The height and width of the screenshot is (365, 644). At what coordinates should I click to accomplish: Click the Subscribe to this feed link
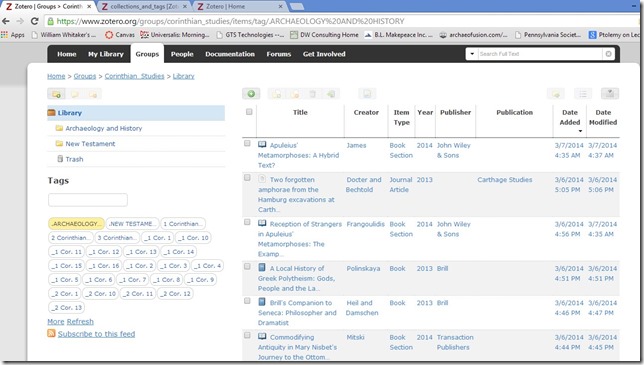tap(96, 334)
